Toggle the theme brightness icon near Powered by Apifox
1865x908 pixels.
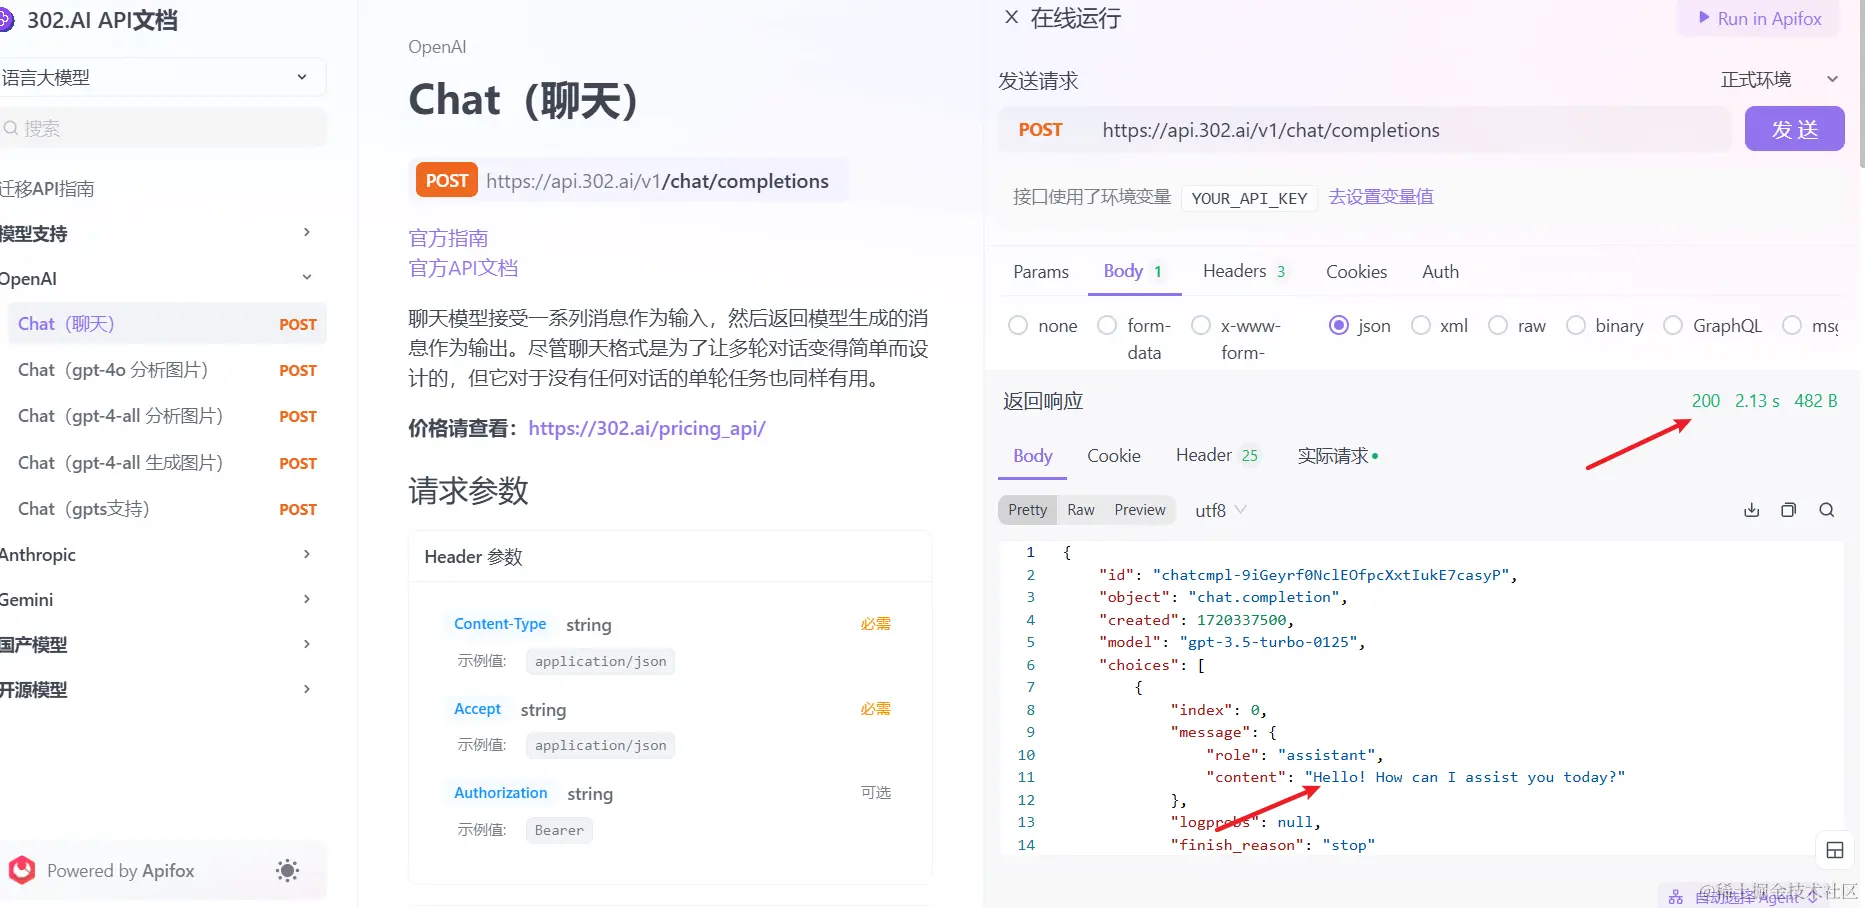click(287, 870)
